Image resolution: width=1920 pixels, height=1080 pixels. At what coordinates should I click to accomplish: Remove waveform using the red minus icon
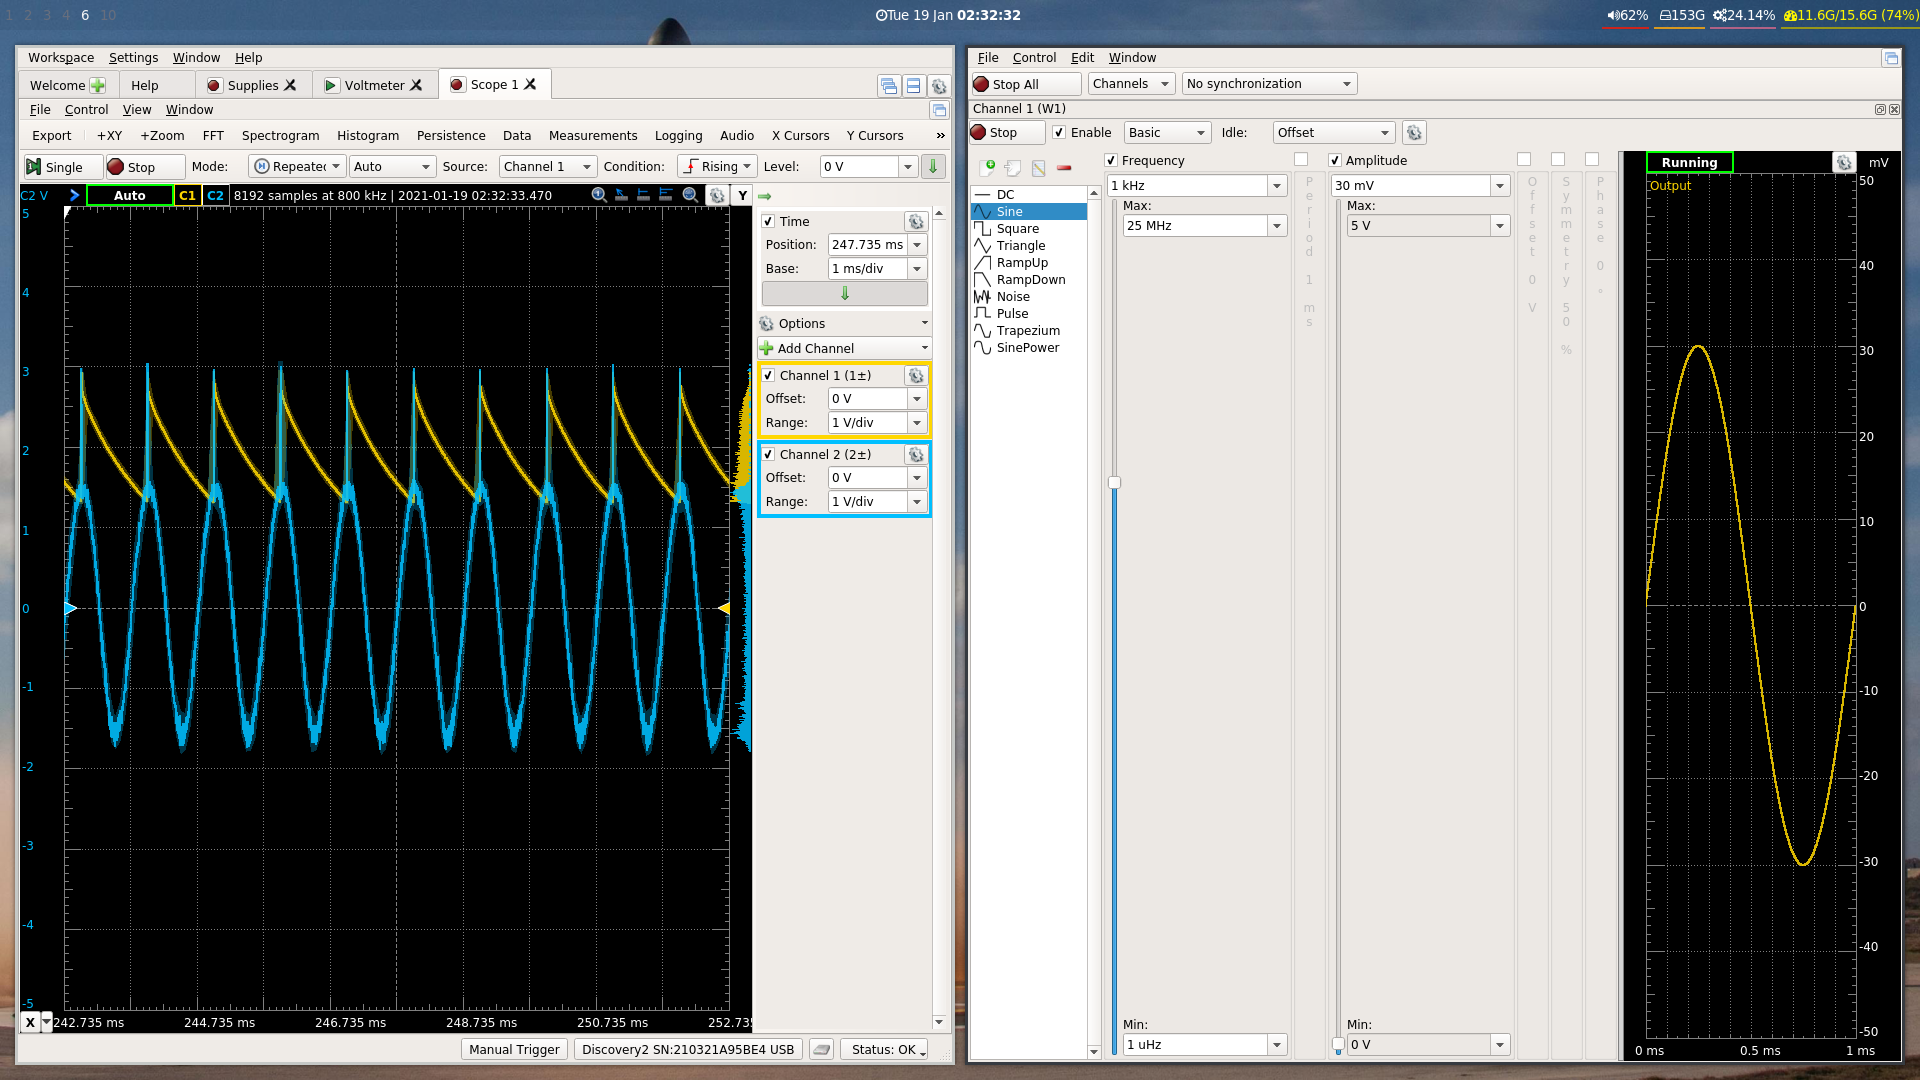[x=1063, y=167]
